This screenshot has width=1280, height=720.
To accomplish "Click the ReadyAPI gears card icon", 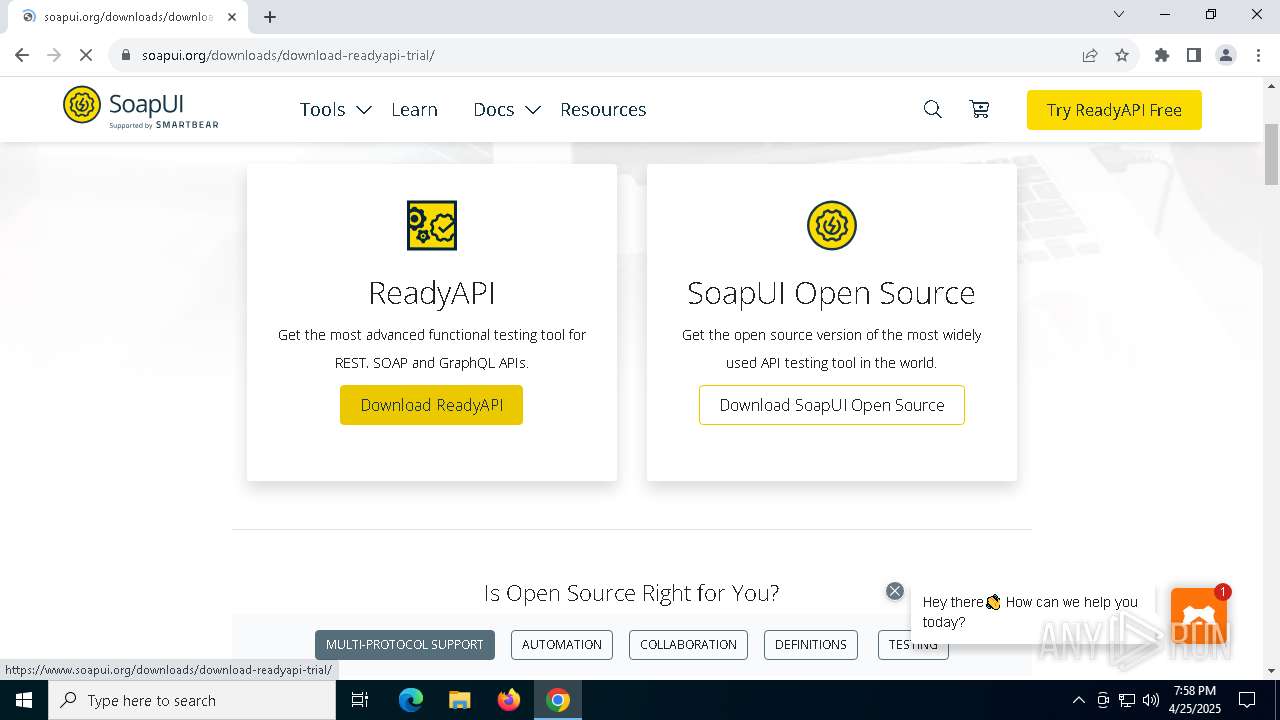I will tap(432, 225).
